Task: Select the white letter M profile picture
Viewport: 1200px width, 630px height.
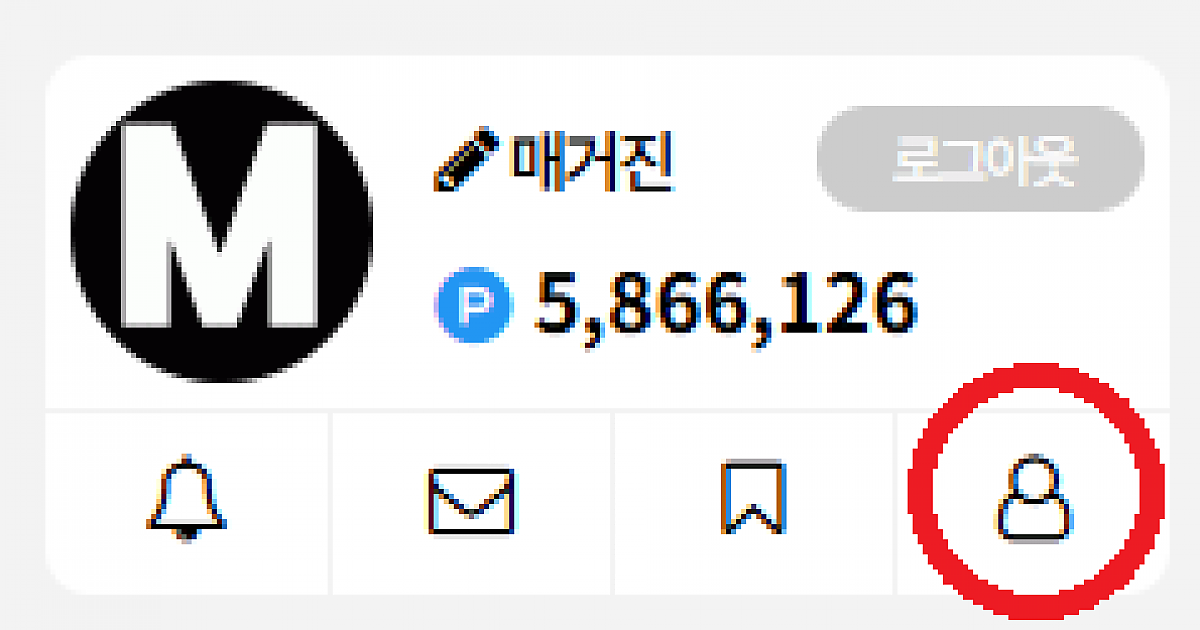Action: 222,231
